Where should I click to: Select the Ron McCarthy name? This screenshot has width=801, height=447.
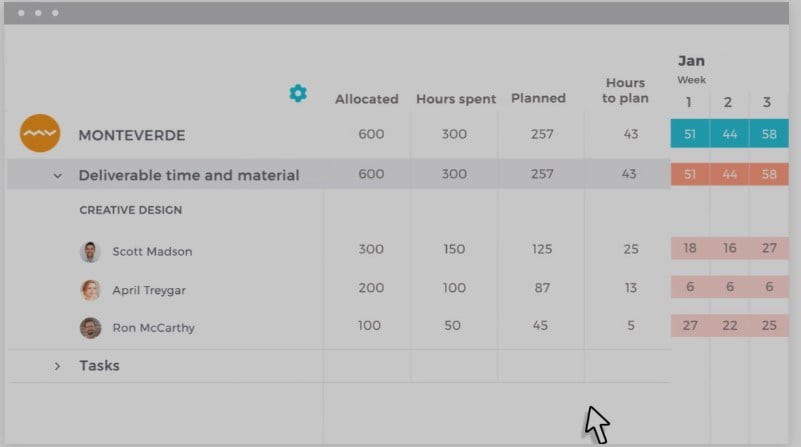(153, 328)
